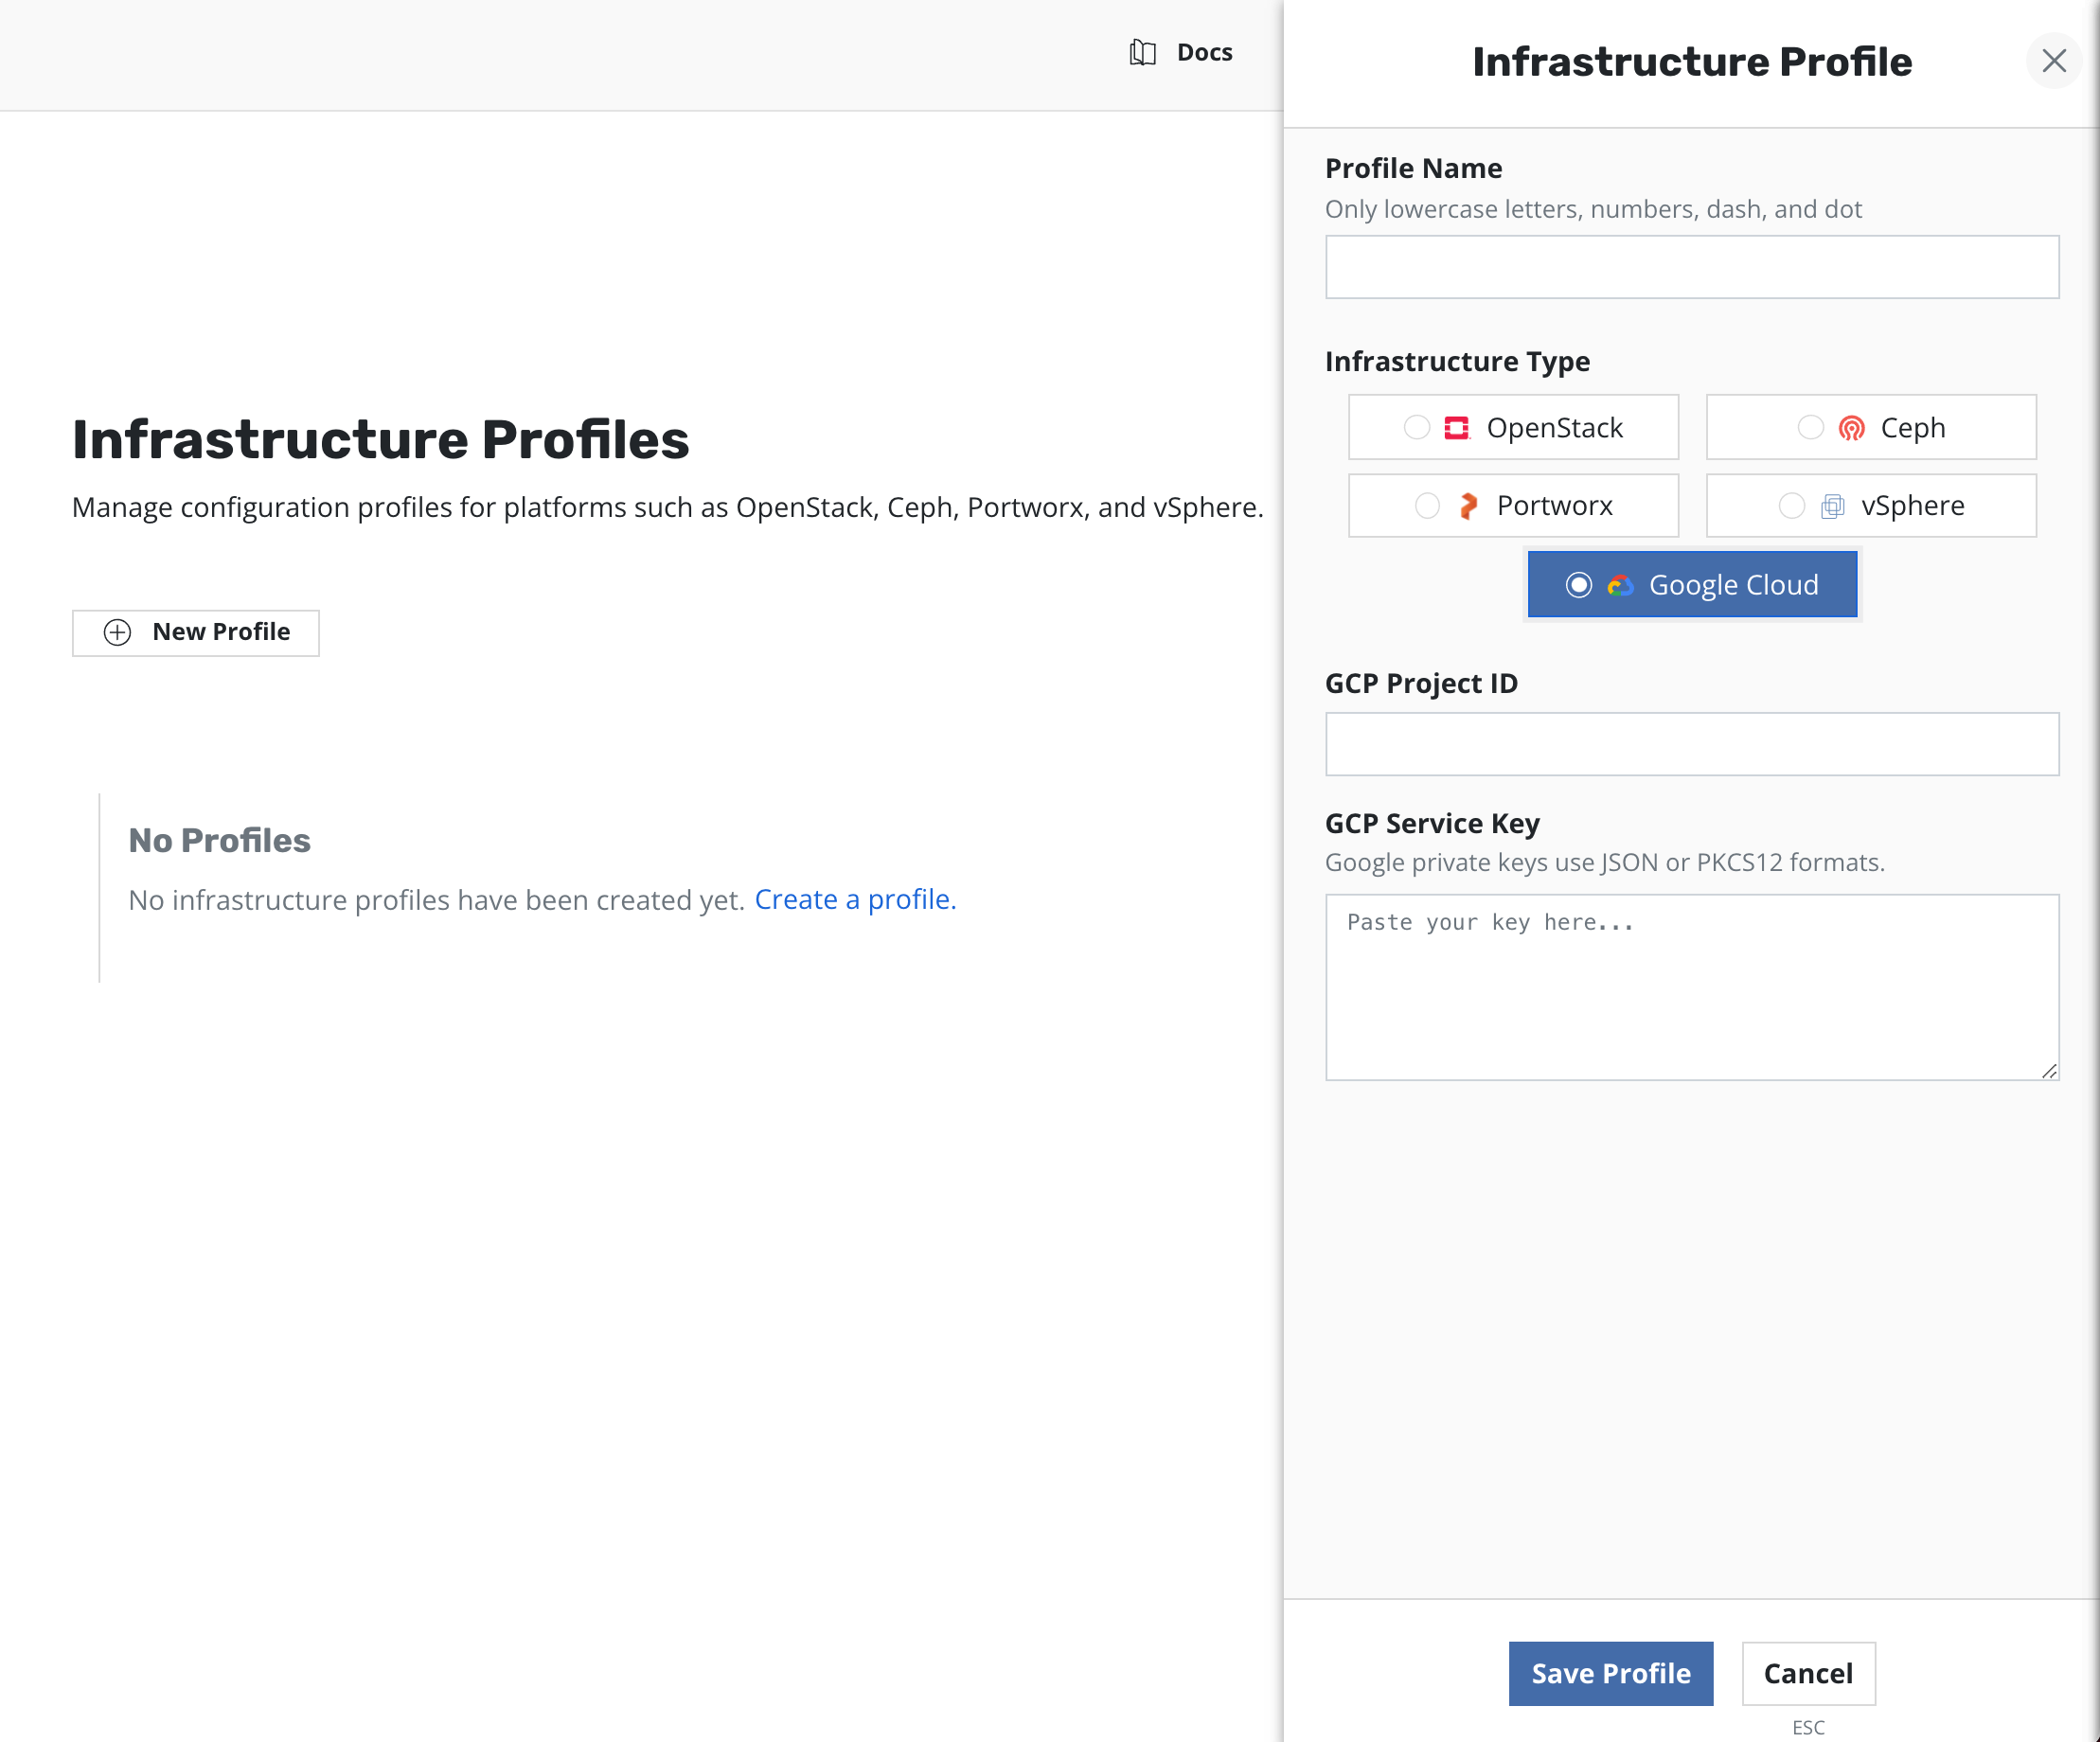The height and width of the screenshot is (1742, 2100).
Task: Click the GCP Service Key text area
Action: 1691,987
